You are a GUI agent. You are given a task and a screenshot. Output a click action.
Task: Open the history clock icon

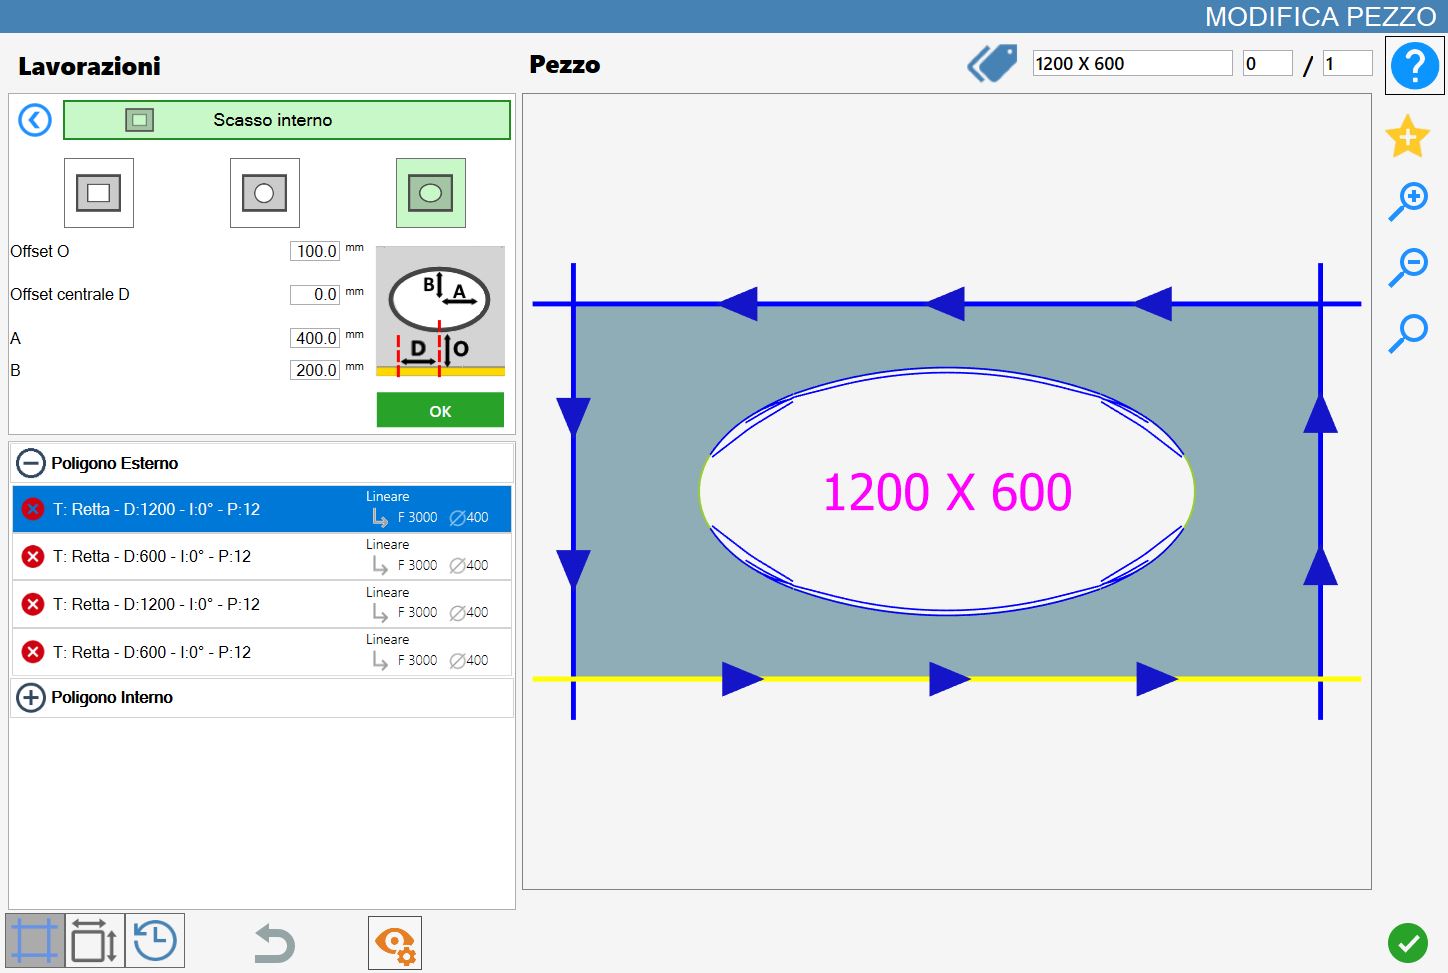(x=155, y=941)
